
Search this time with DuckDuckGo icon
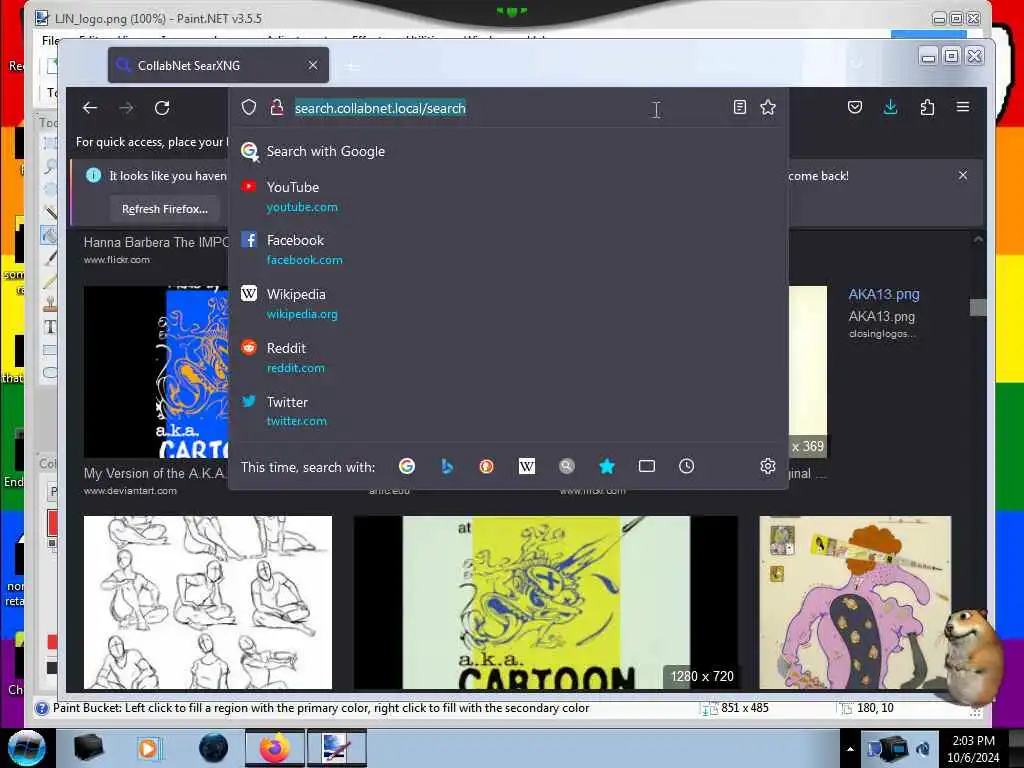tap(487, 466)
